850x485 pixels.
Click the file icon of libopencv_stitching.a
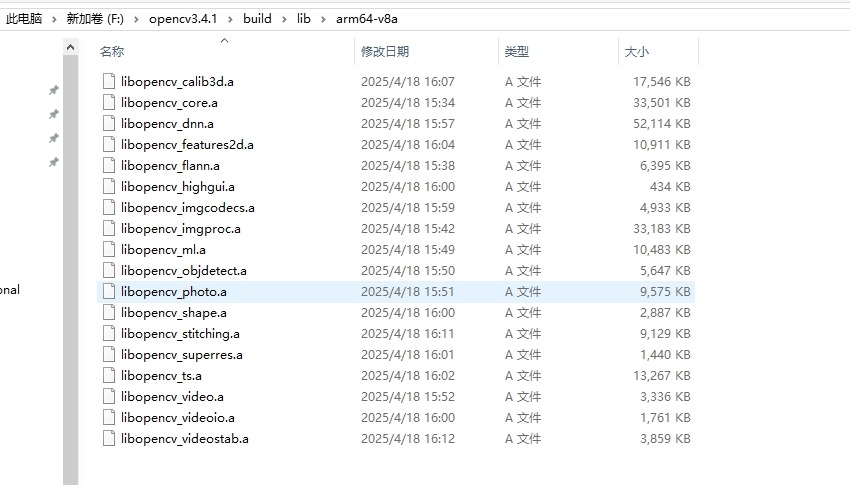(109, 333)
